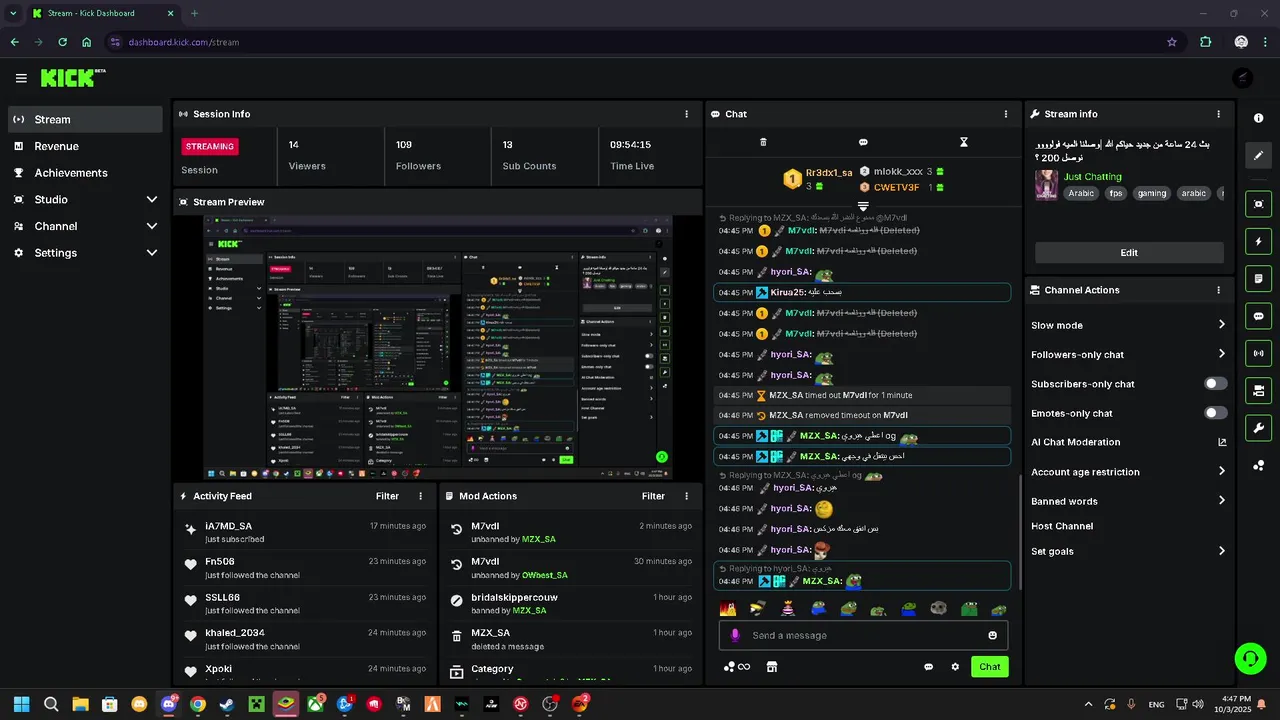Collapse the pinned leaderboard arrow in chat
This screenshot has height=720, width=1280.
(x=863, y=206)
